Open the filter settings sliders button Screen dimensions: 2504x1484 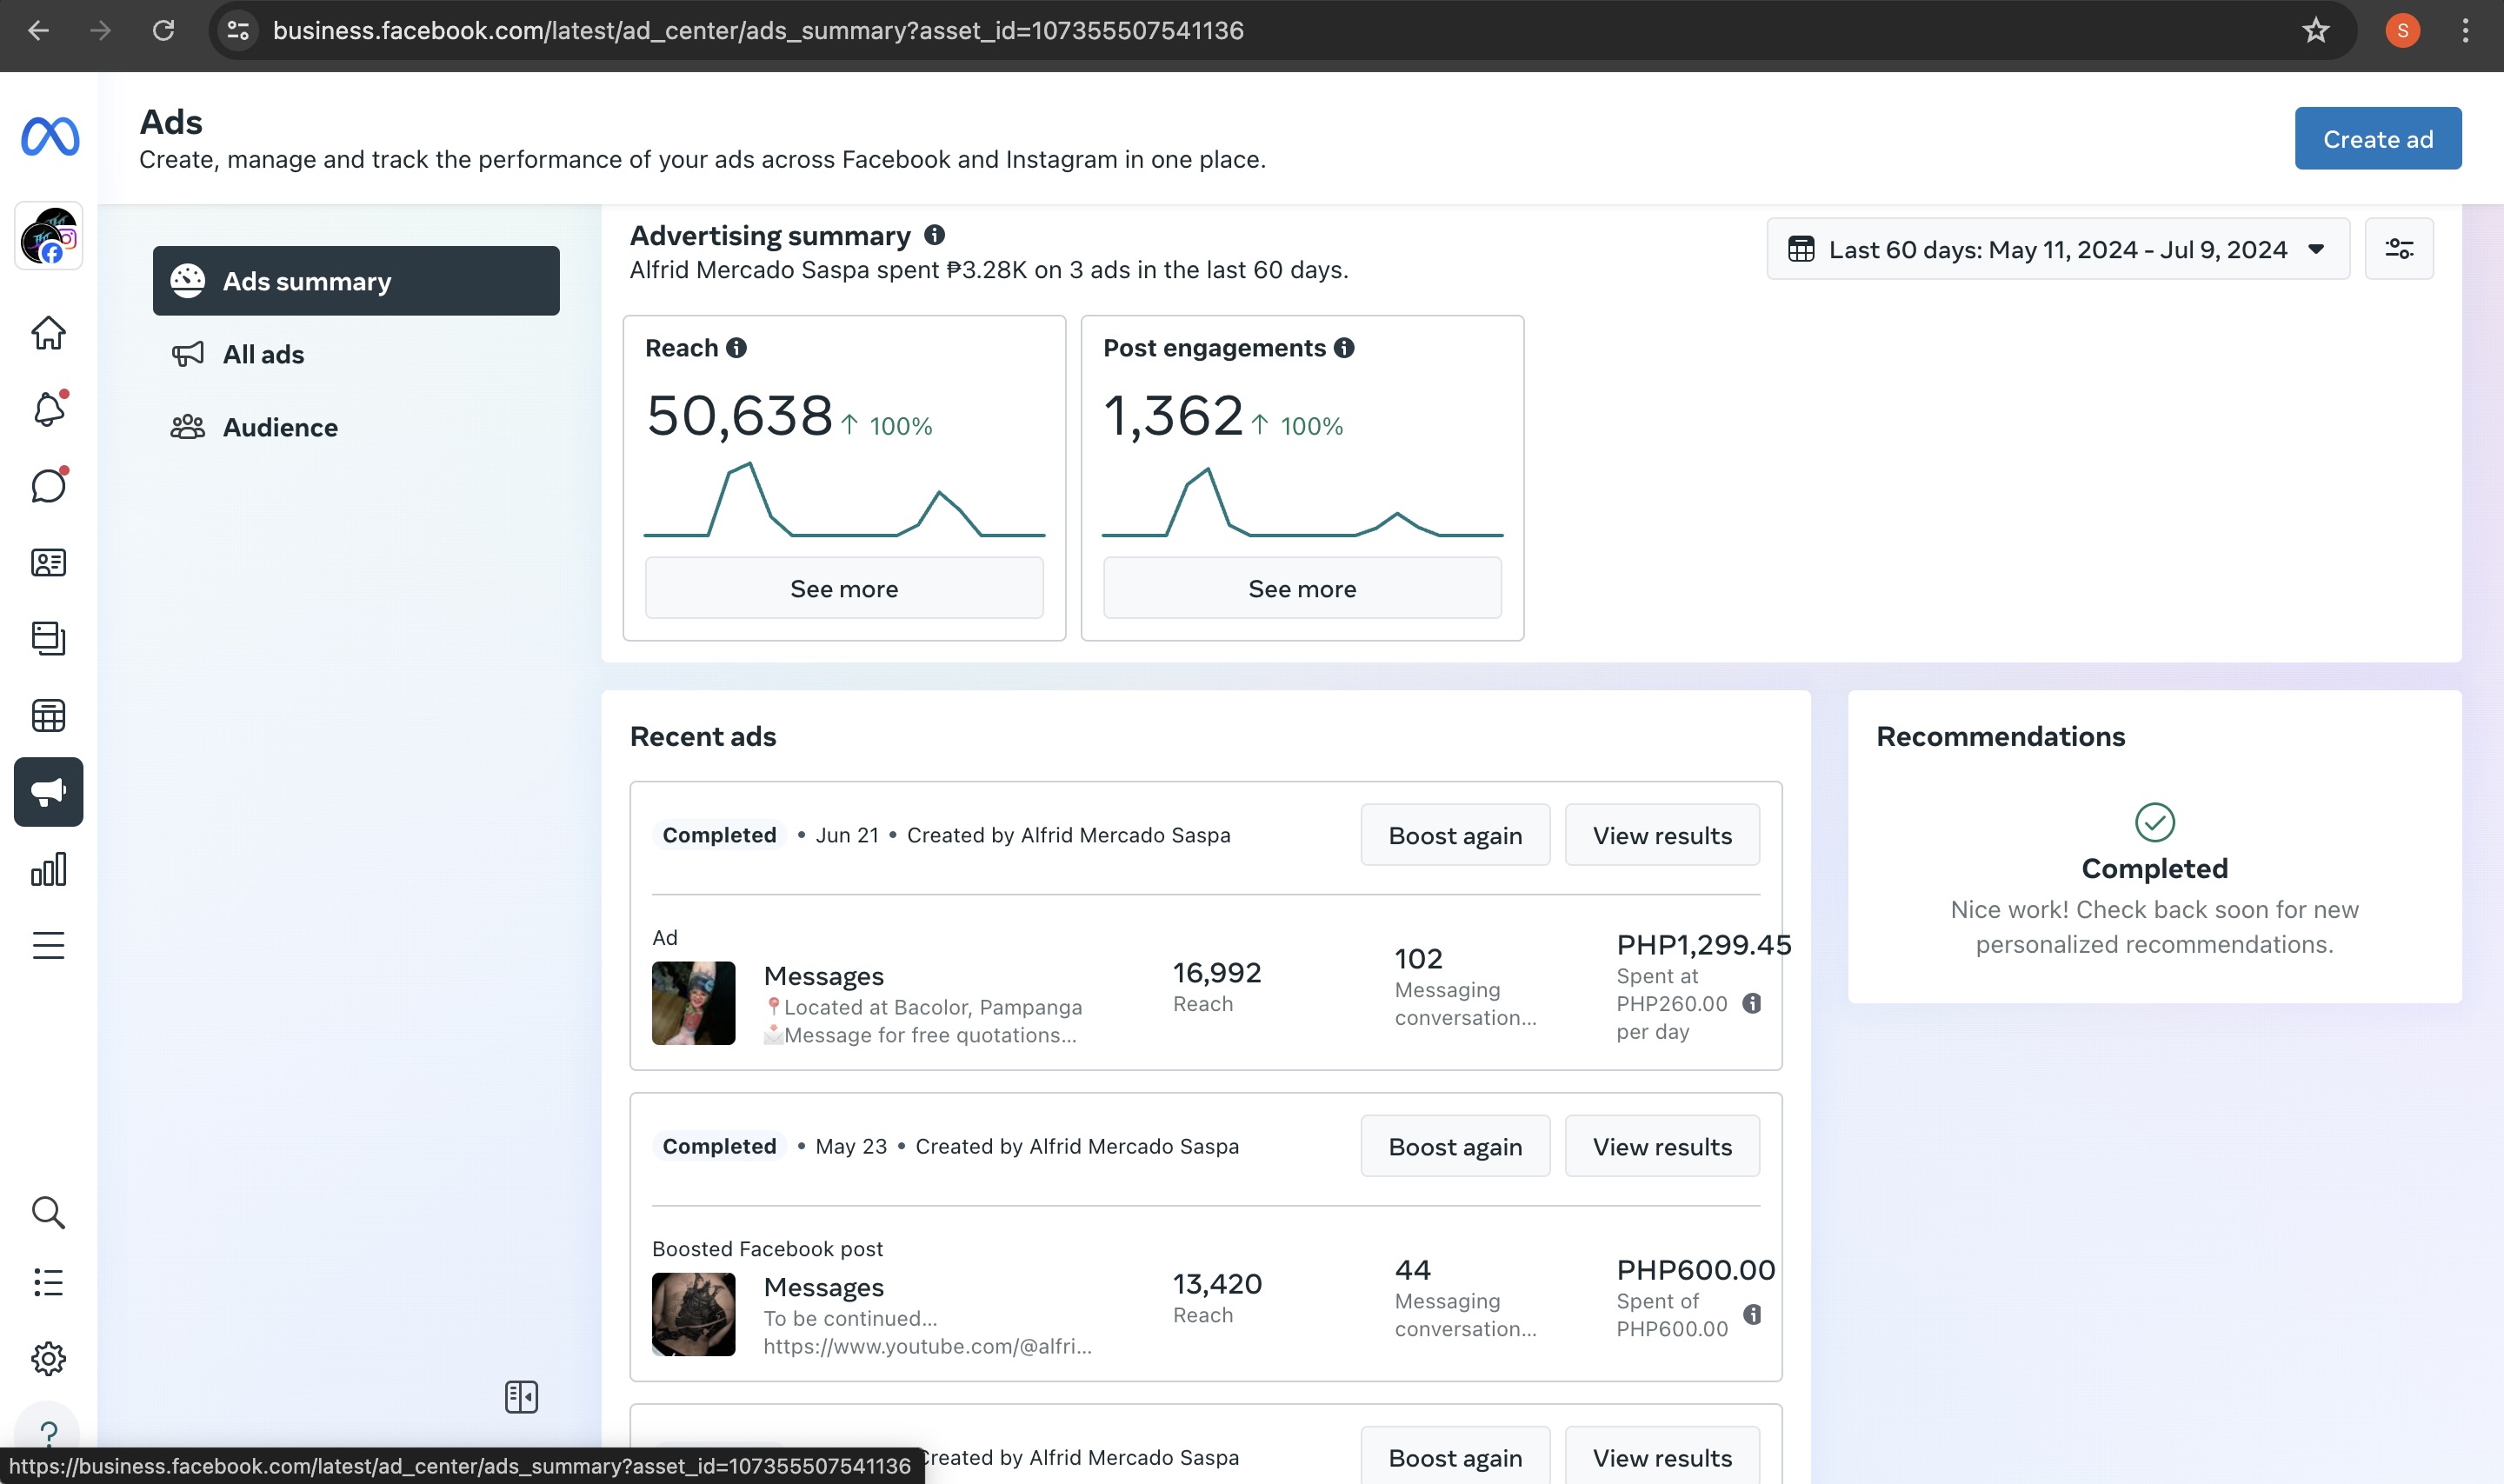(2398, 249)
